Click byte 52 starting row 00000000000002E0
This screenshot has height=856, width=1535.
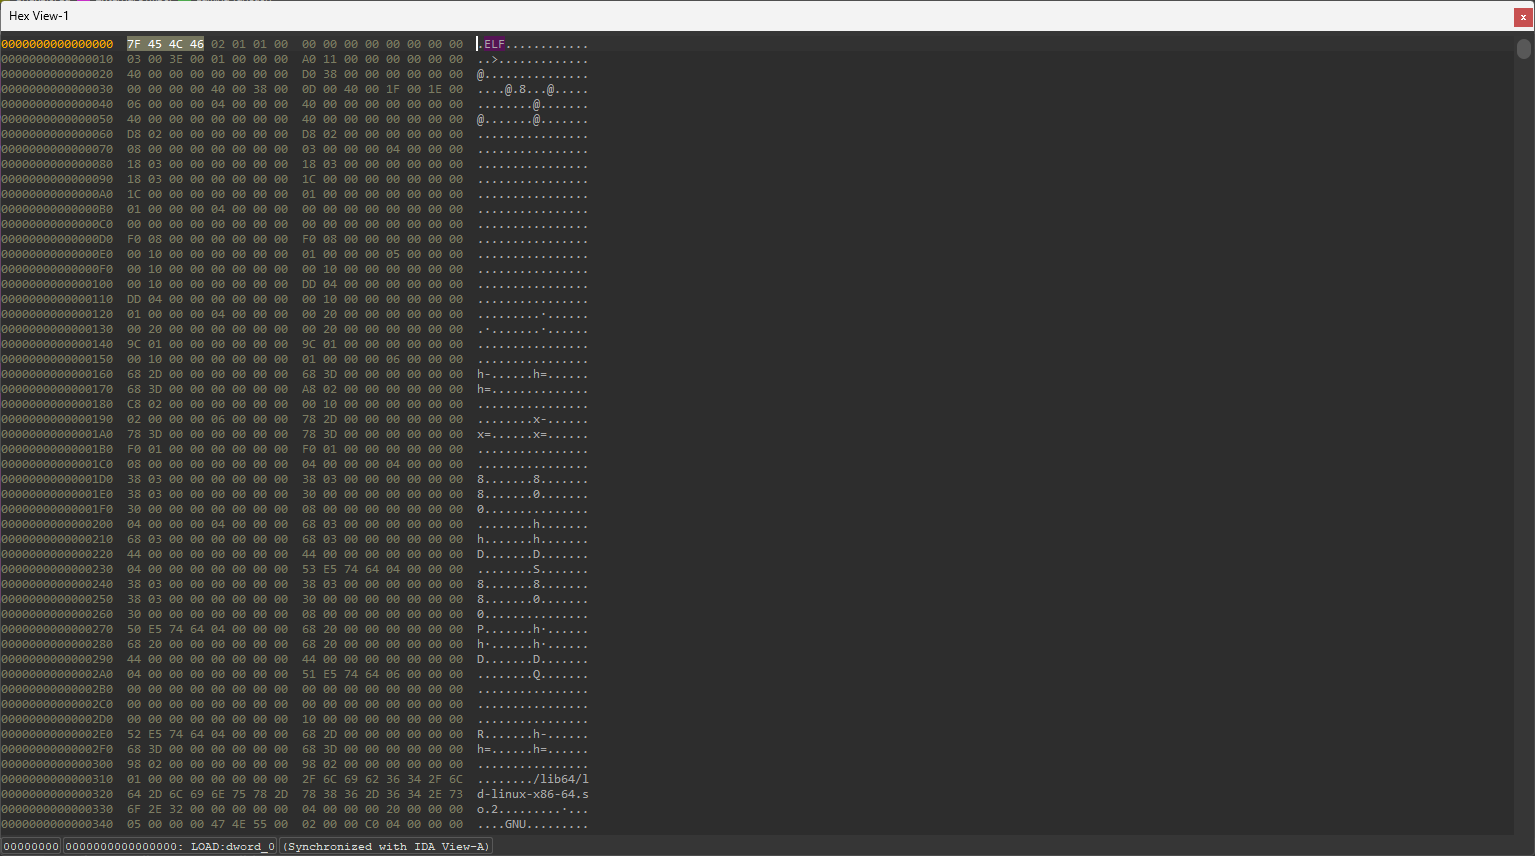tap(134, 734)
